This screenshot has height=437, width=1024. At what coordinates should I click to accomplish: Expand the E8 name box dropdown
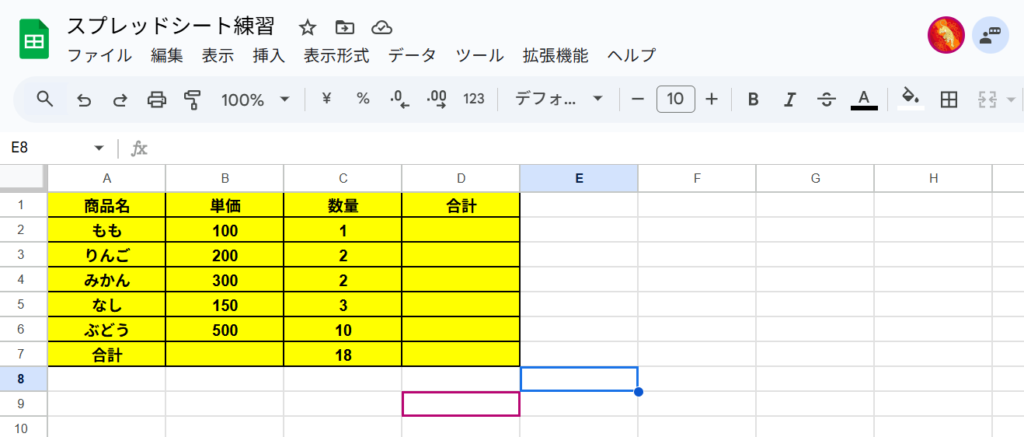99,148
